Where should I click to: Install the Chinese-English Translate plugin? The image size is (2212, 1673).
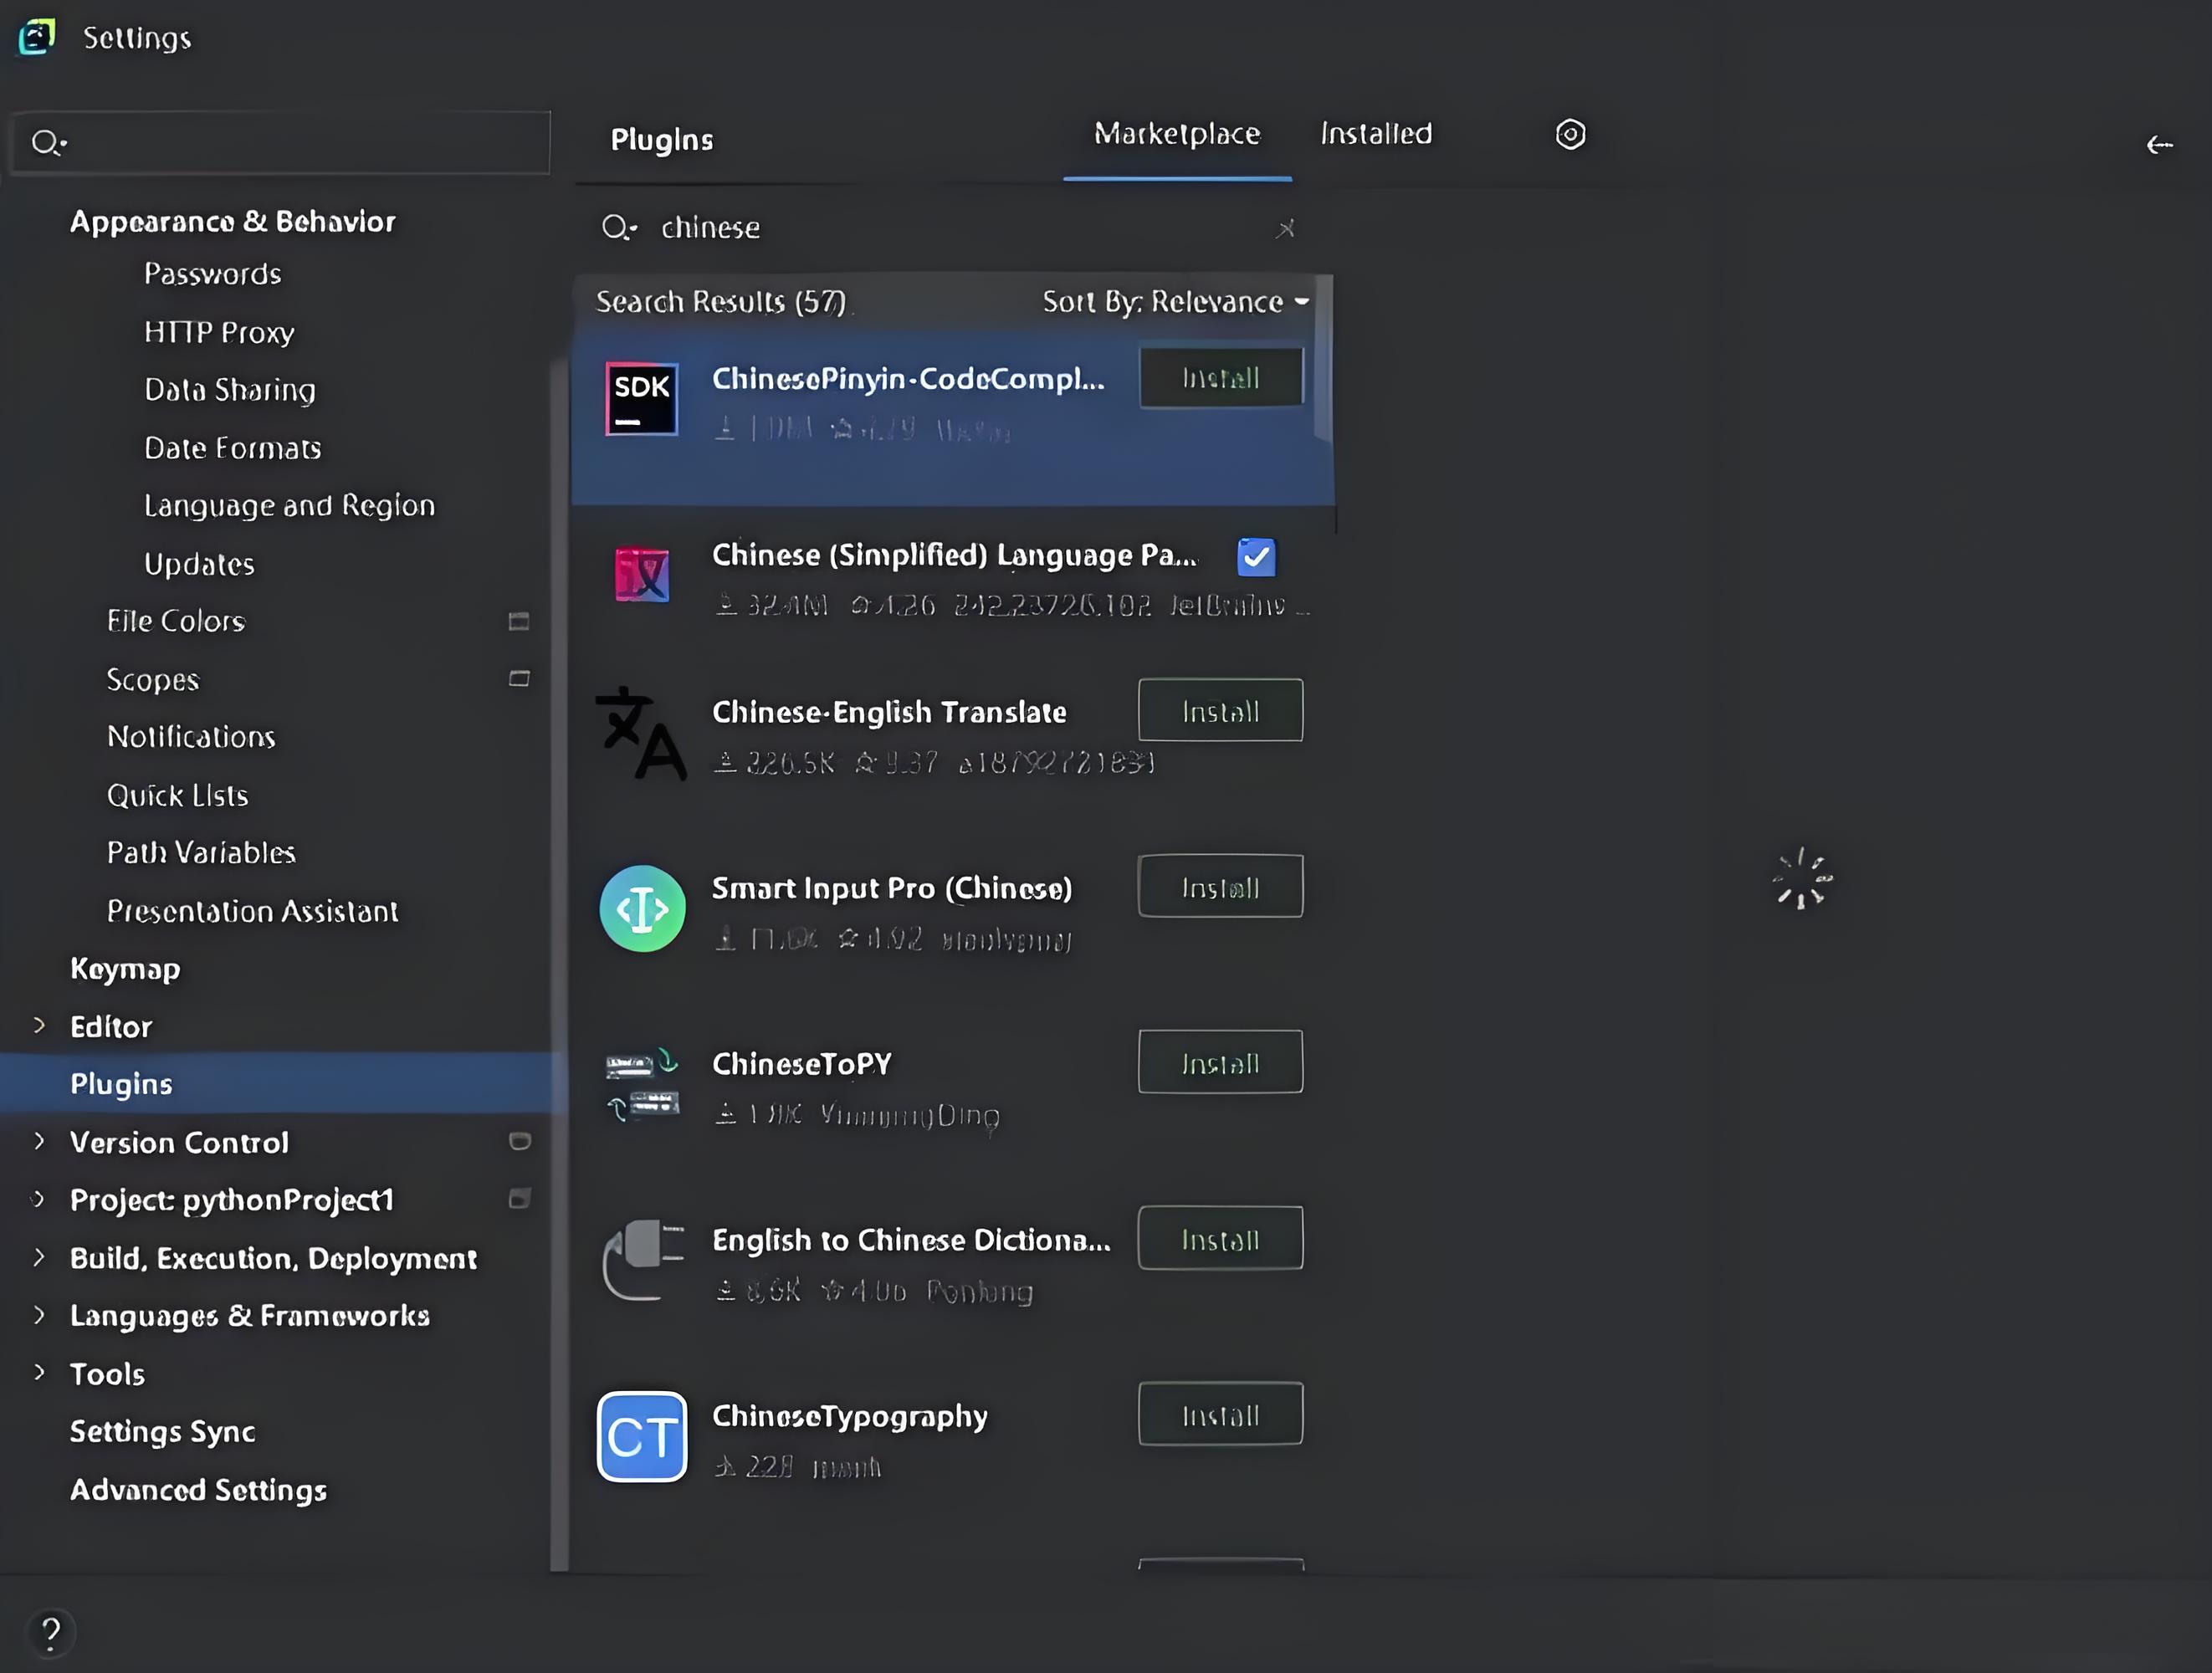(1220, 711)
